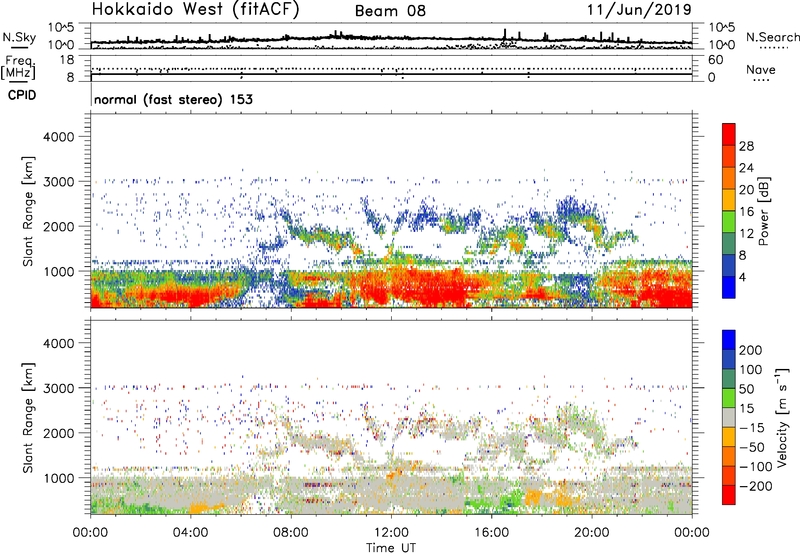The height and width of the screenshot is (554, 800).
Task: Click the "100" label on Velocity colorbar
Action: click(751, 370)
